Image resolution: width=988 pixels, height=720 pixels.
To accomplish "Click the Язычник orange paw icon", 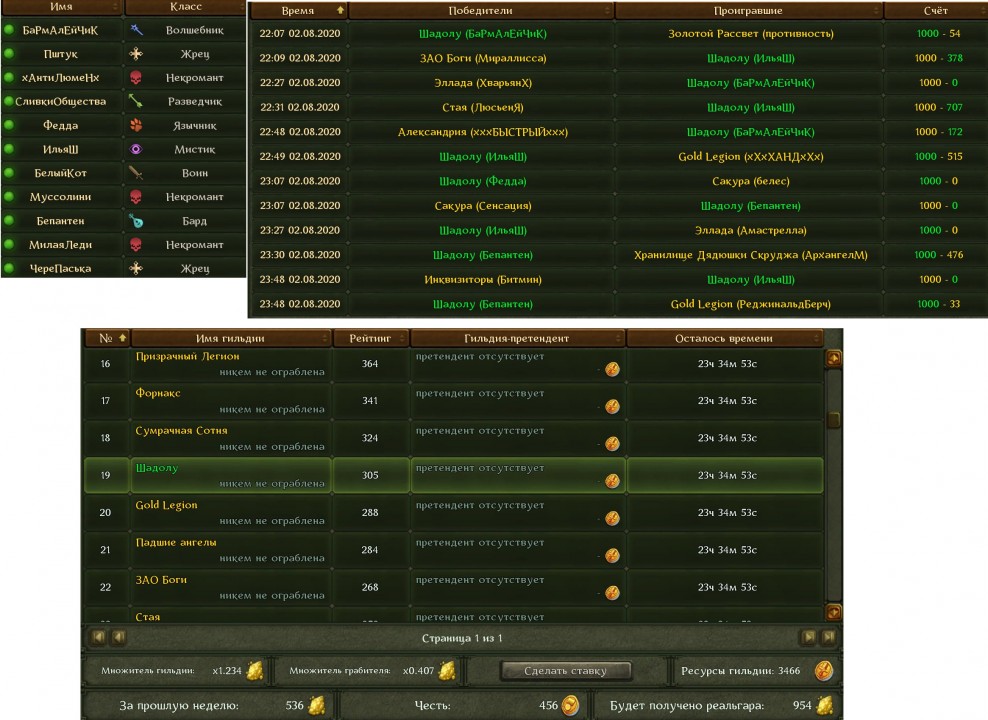I will pyautogui.click(x=136, y=126).
